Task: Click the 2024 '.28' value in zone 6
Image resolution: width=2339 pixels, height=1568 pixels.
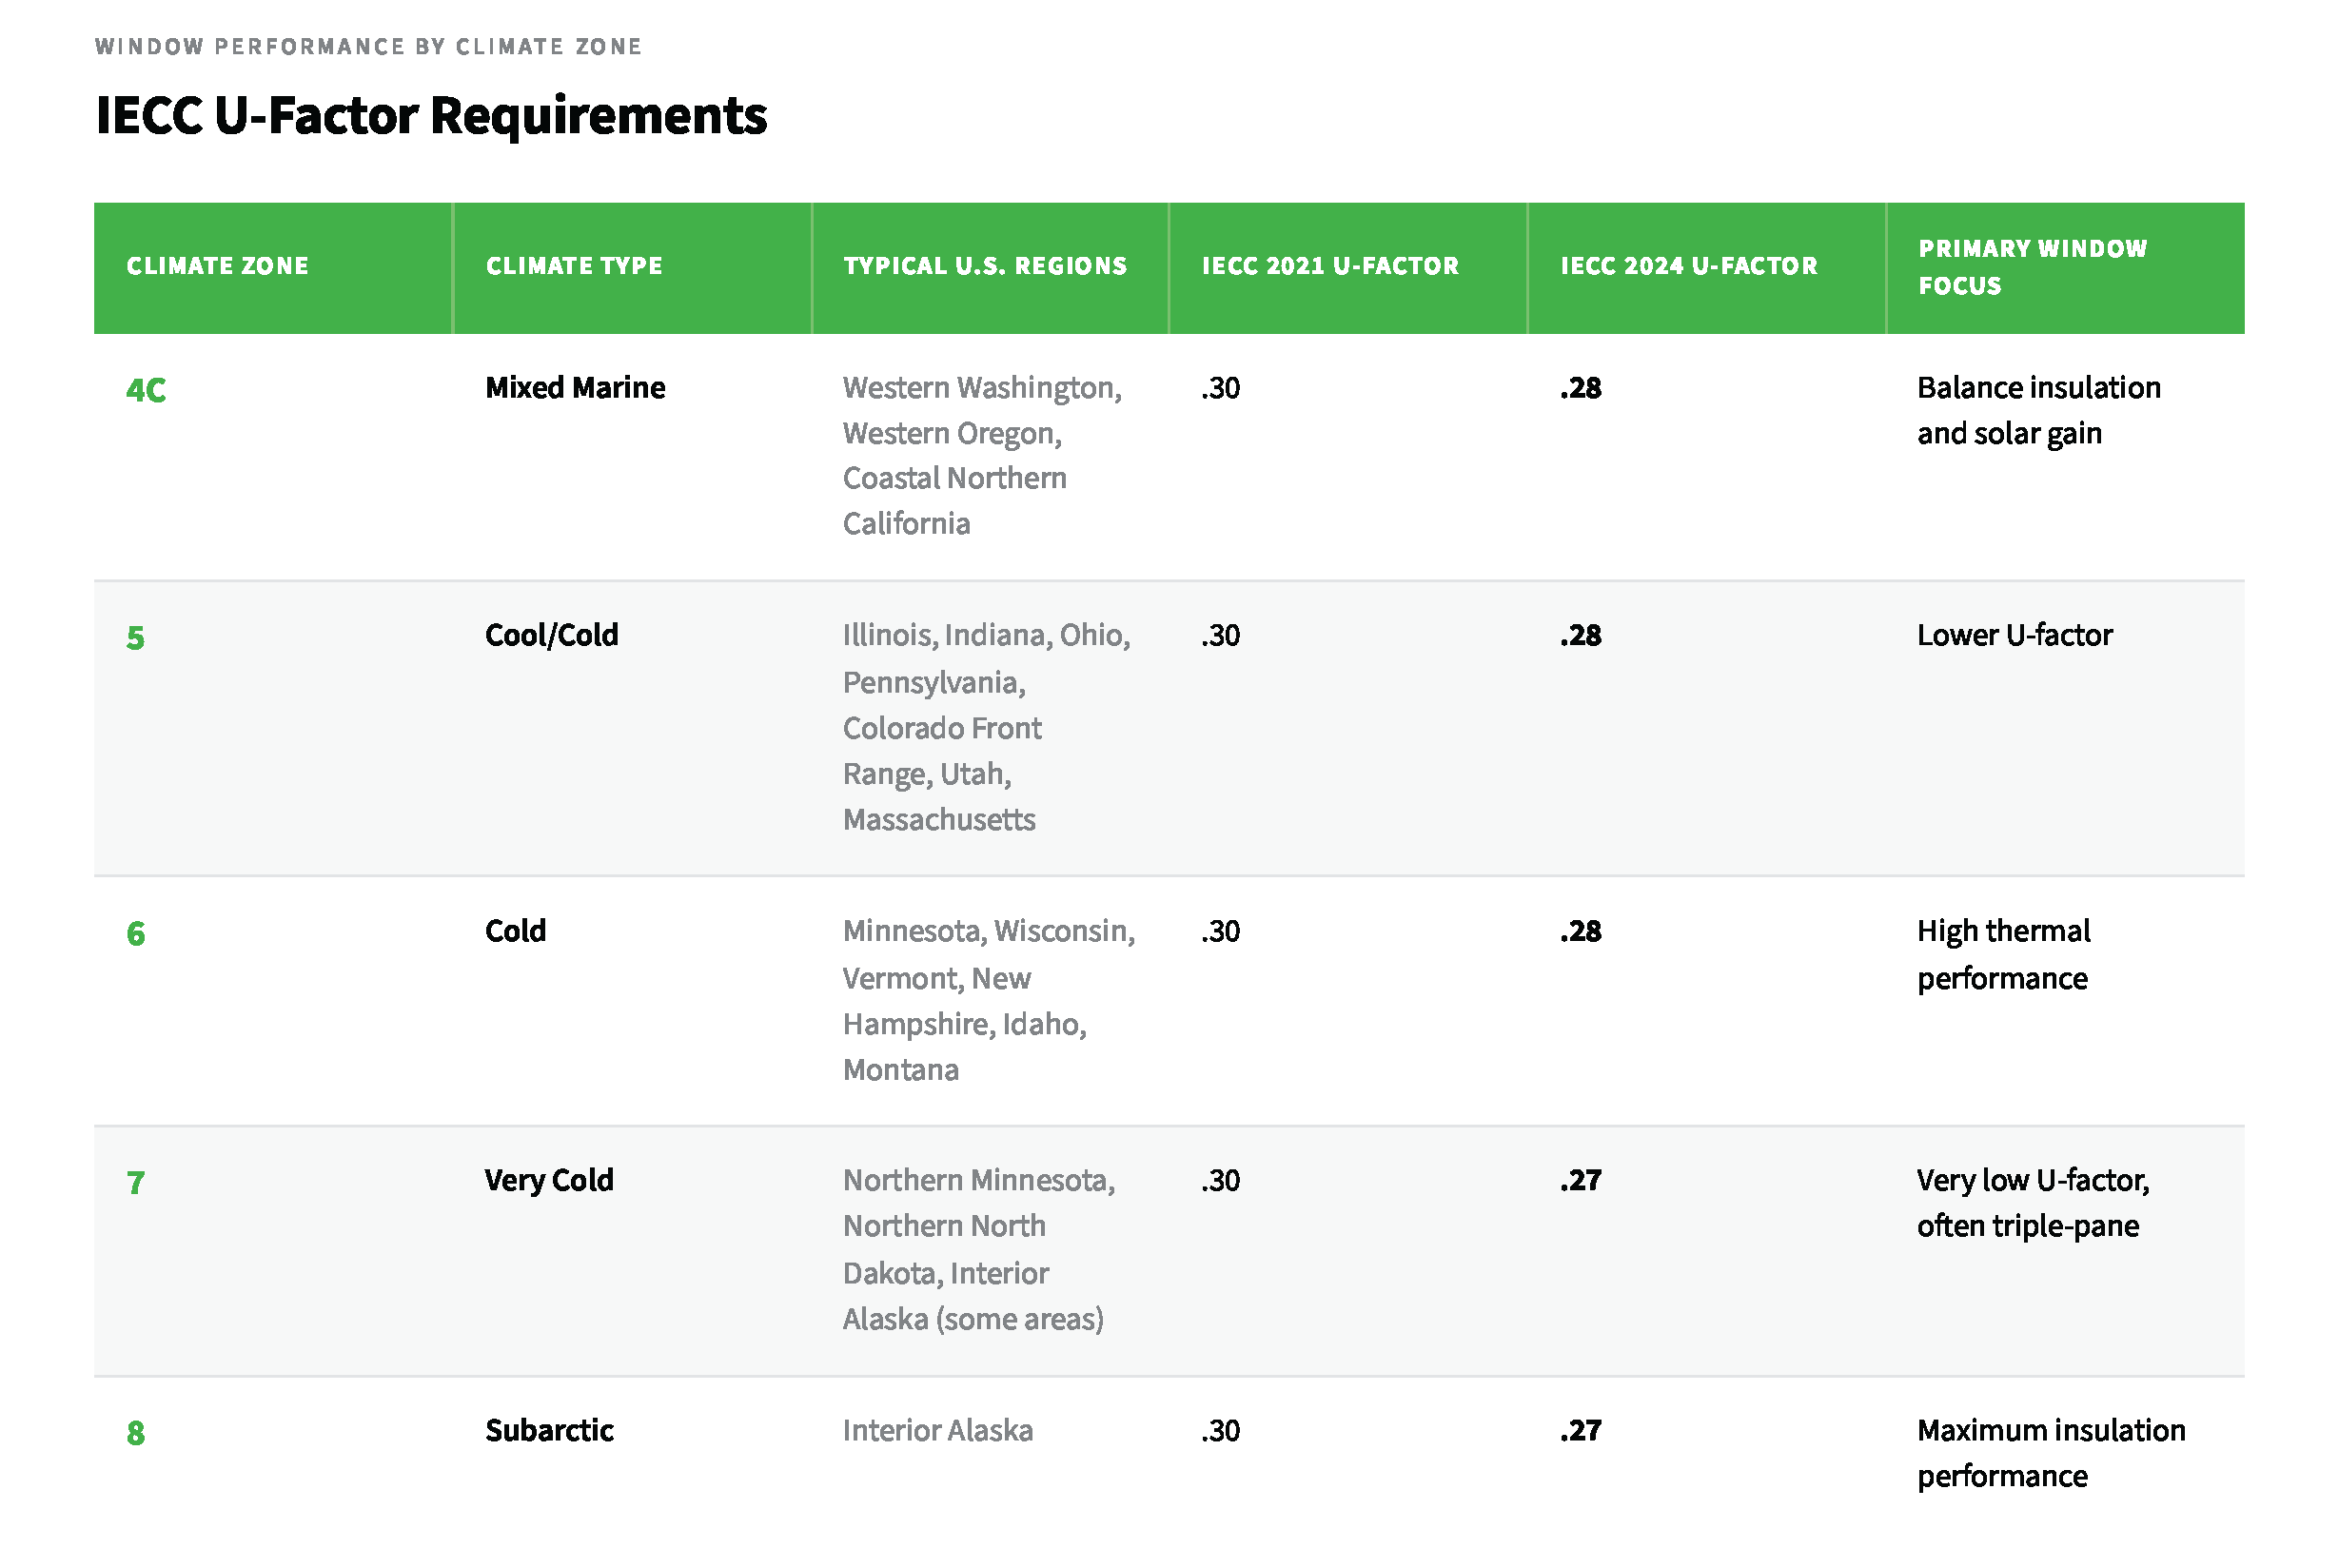Action: click(x=1580, y=932)
